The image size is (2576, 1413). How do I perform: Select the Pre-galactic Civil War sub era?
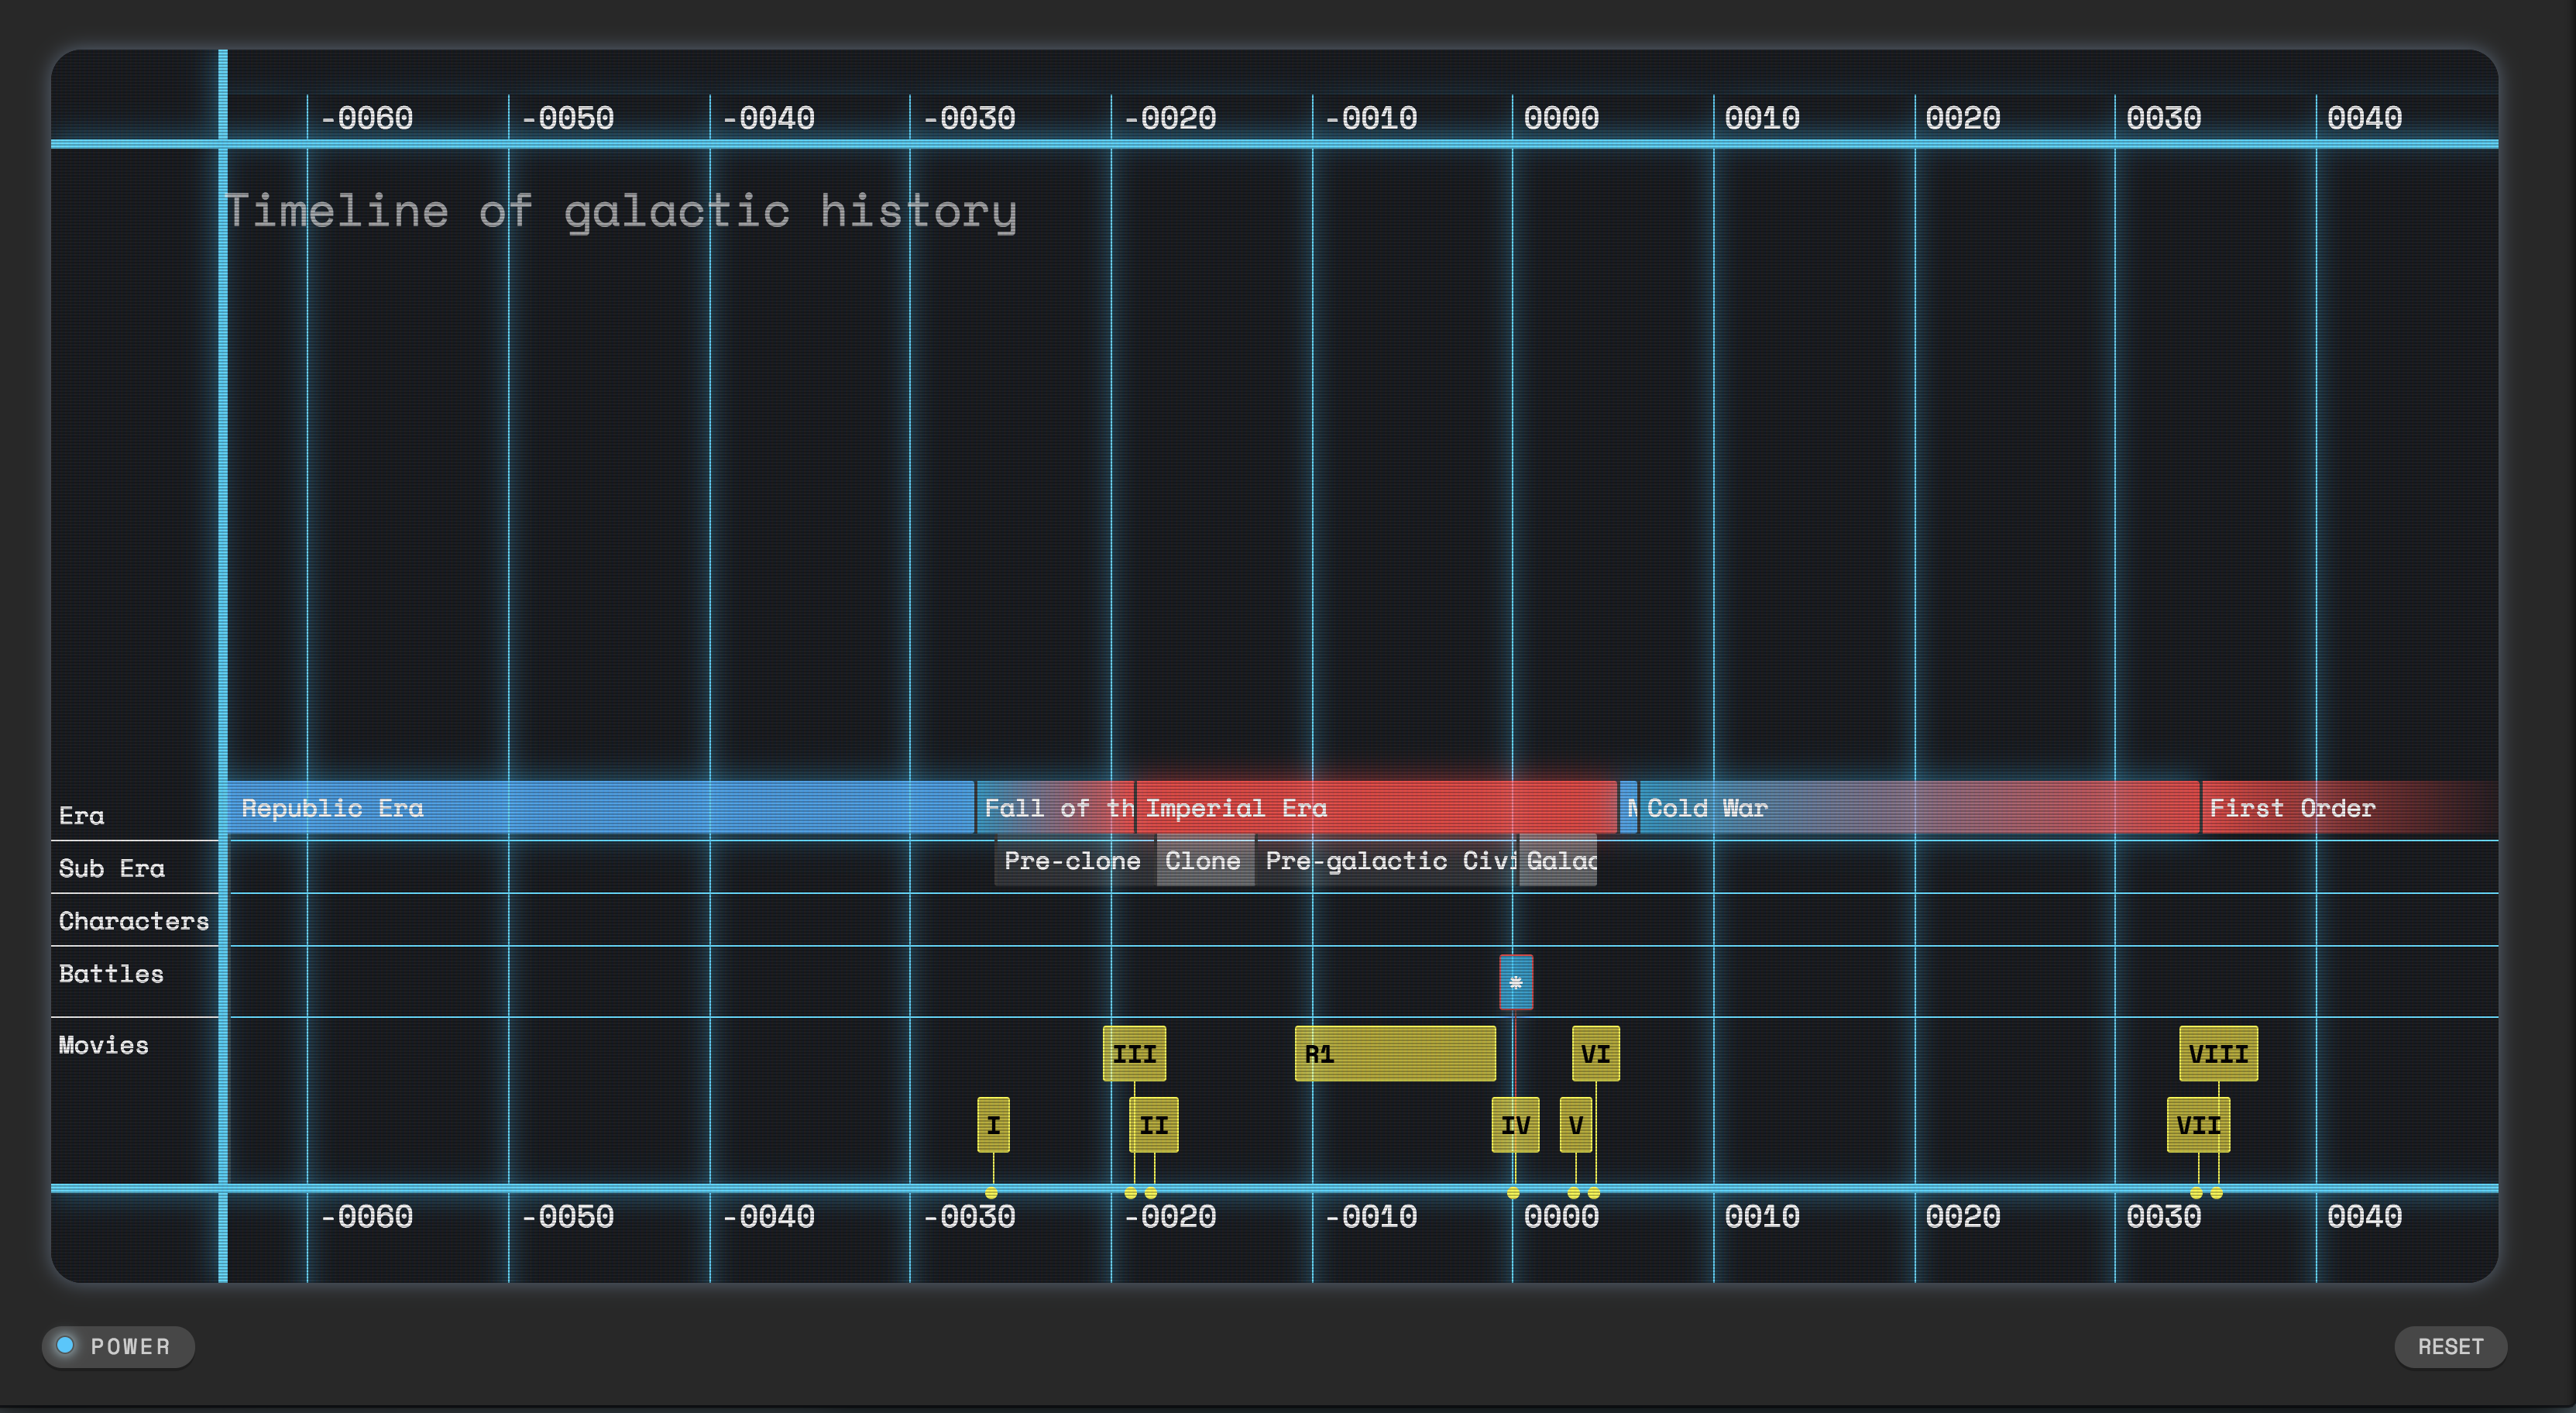coord(1387,861)
